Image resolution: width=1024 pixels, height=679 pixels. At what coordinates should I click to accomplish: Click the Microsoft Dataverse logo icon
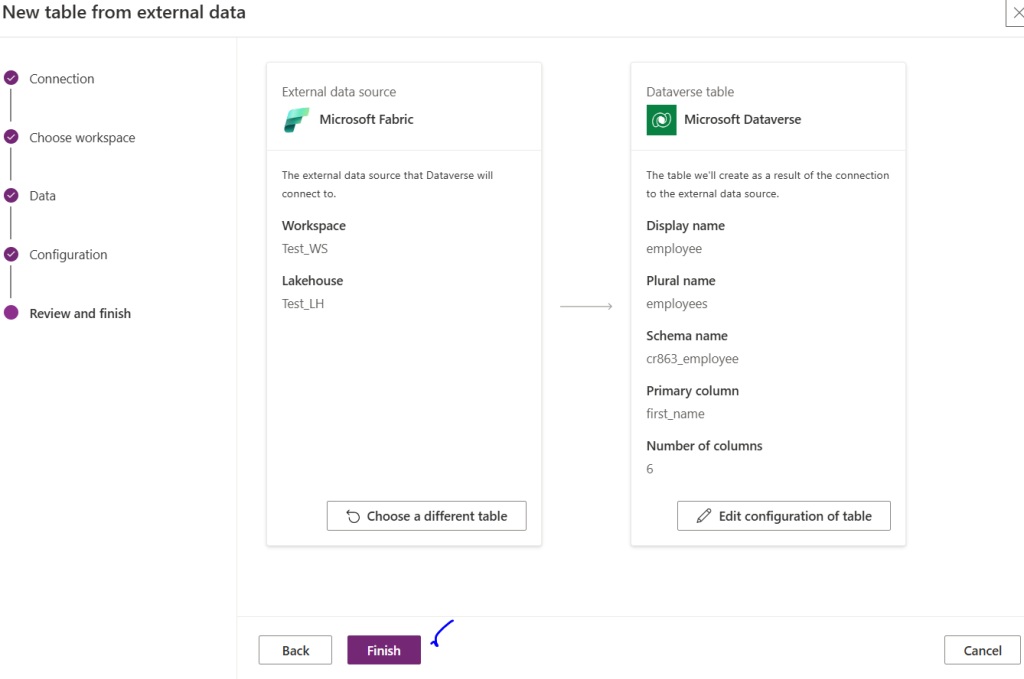[661, 120]
